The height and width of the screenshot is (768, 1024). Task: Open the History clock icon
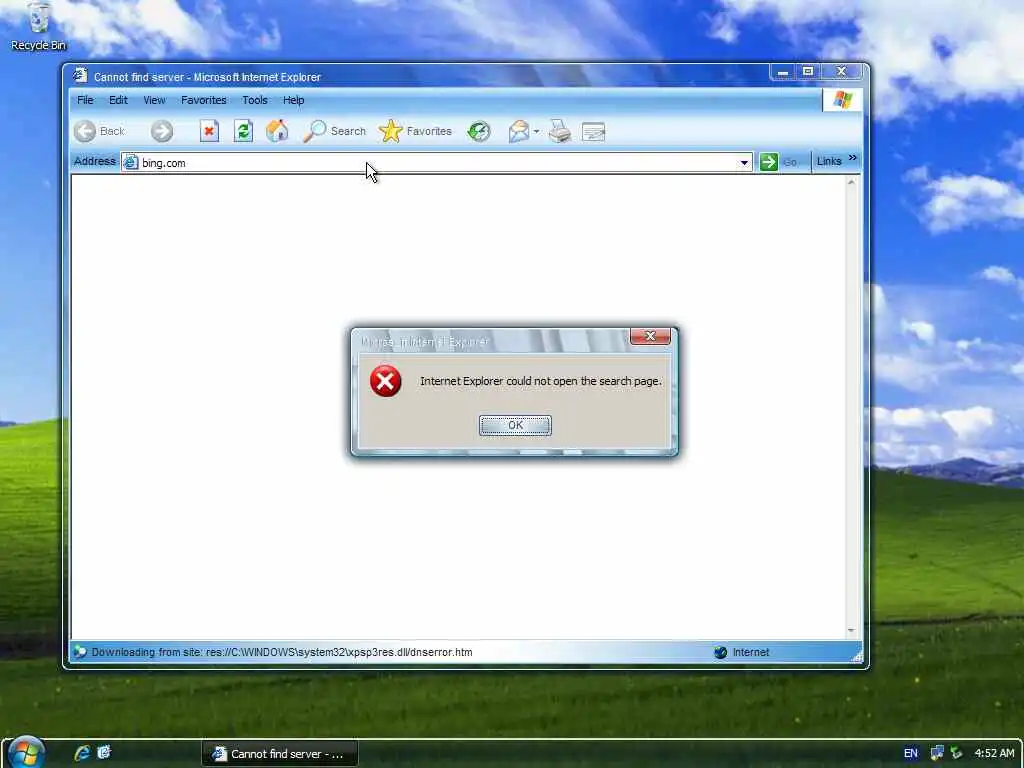tap(479, 131)
